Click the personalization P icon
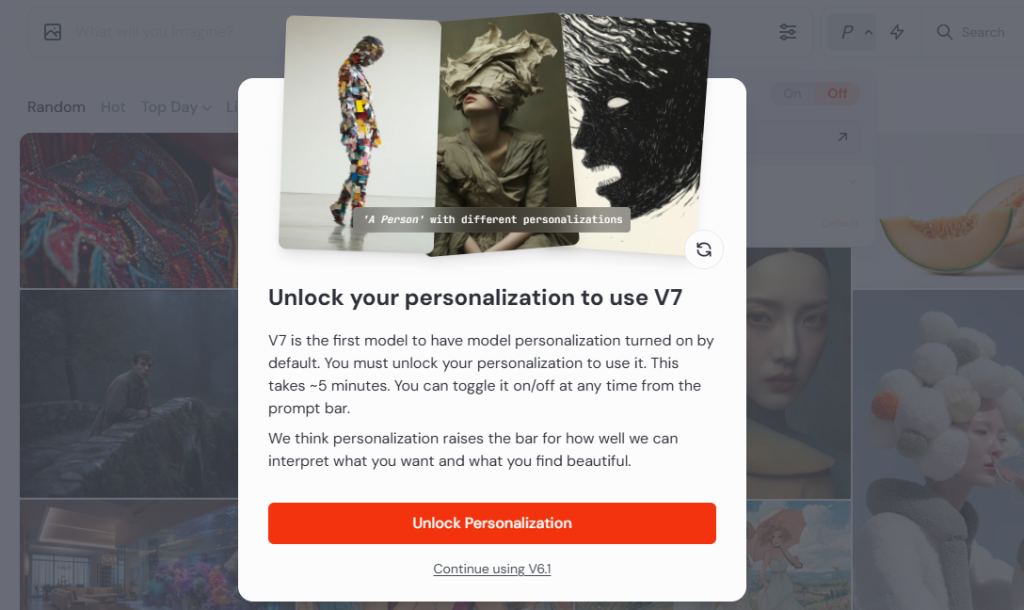This screenshot has width=1024, height=610. click(x=847, y=32)
